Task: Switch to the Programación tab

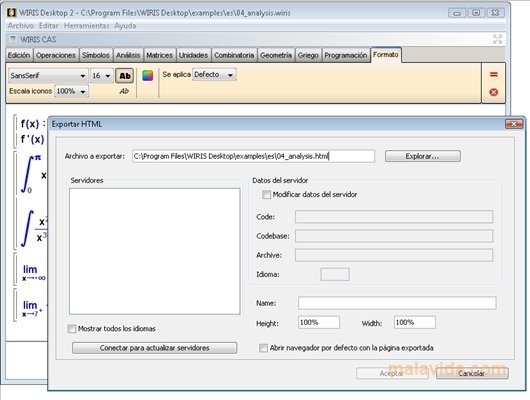Action: (x=346, y=55)
